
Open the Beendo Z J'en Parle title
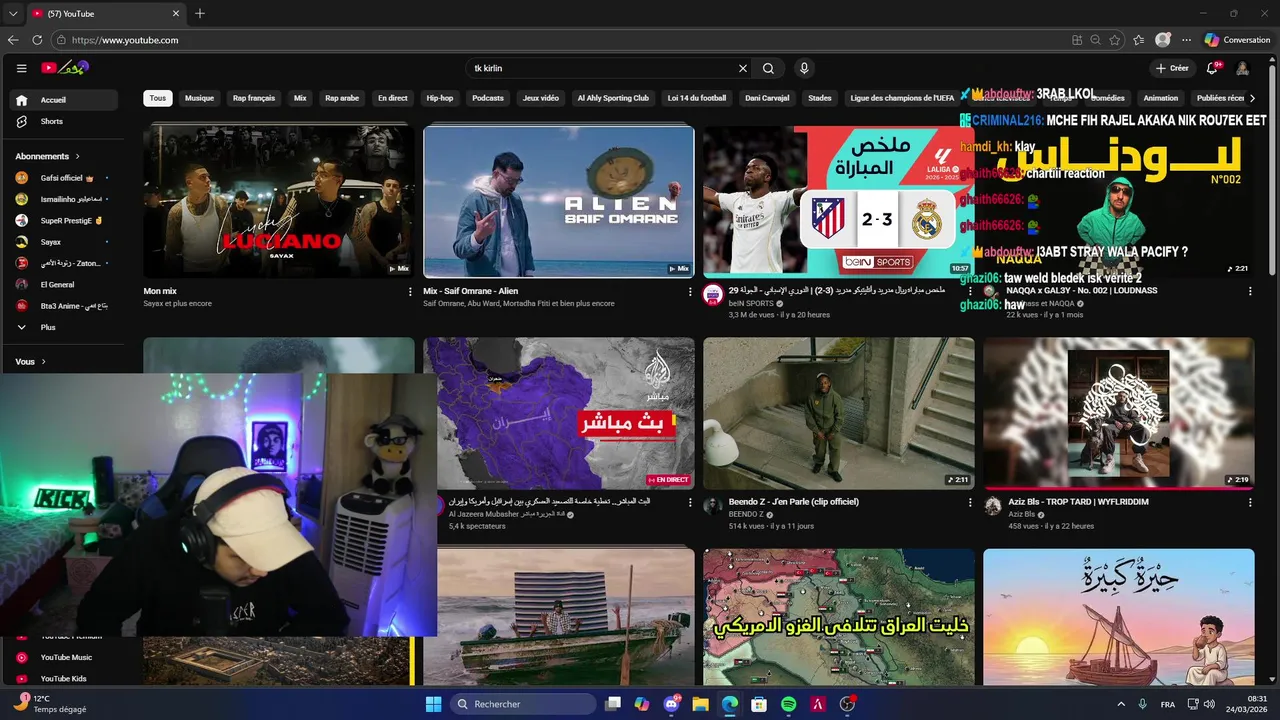[793, 502]
